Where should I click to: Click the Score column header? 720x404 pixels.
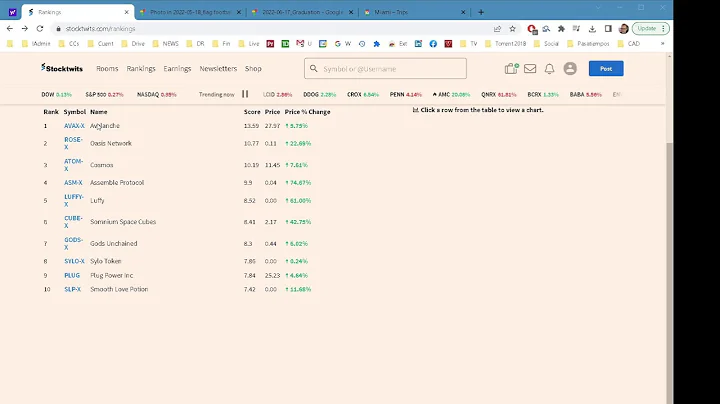(x=252, y=112)
